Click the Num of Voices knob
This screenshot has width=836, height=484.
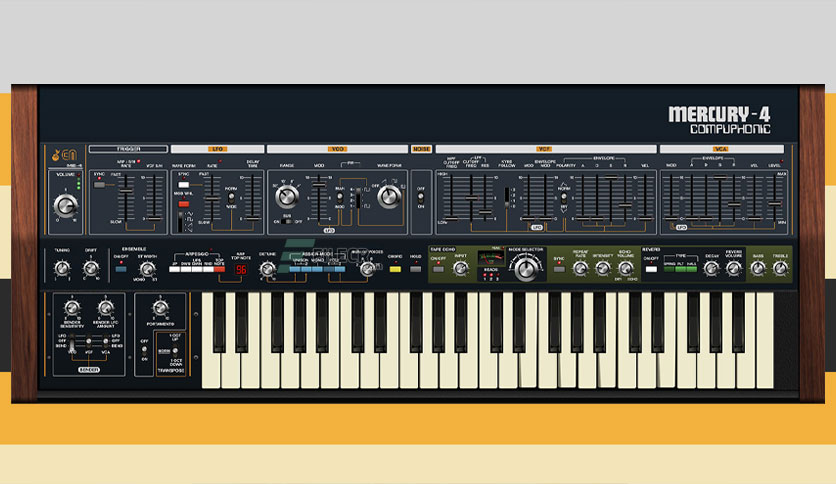[x=368, y=269]
